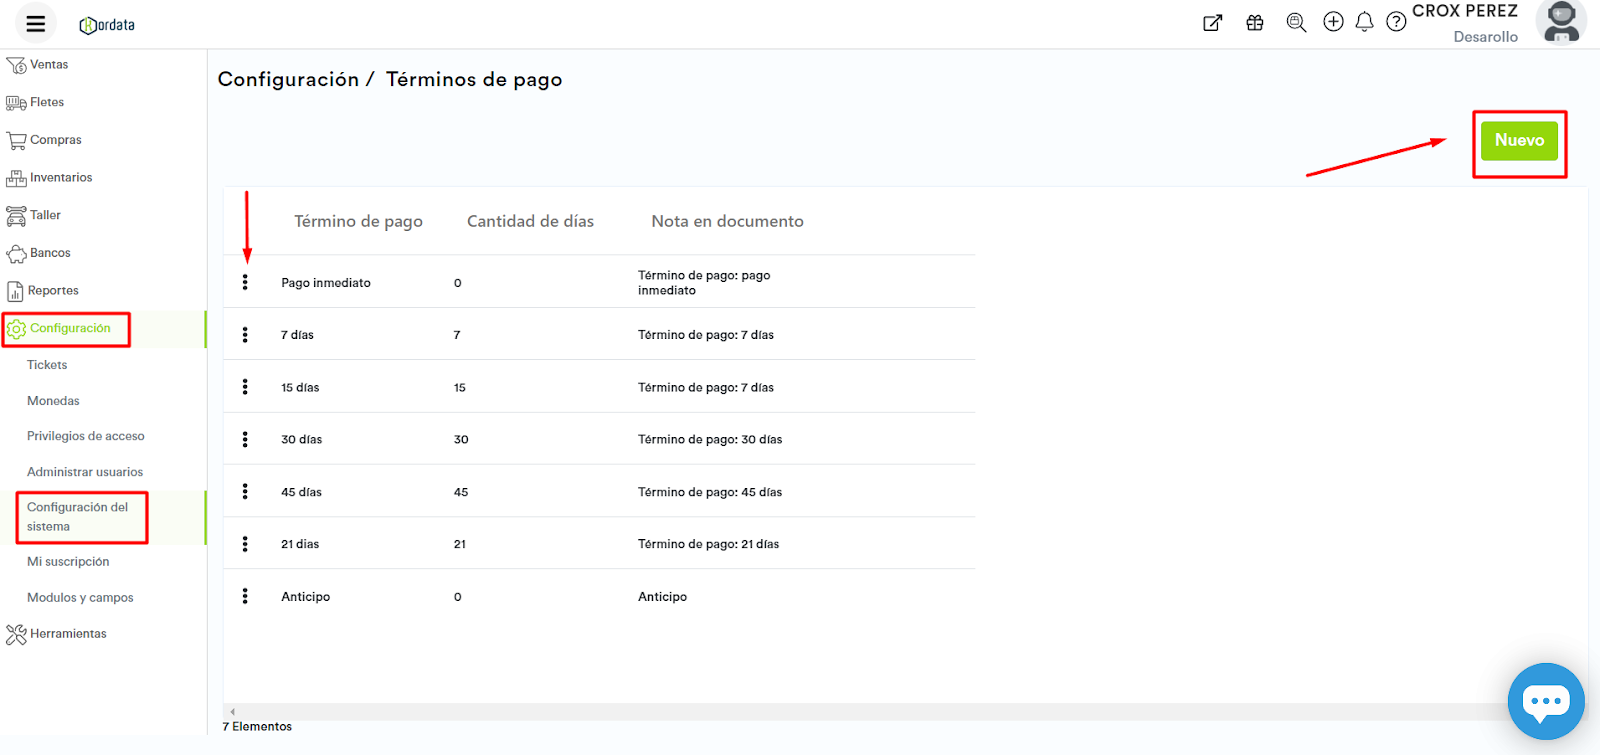Click Configuración breadcrumb link
Screen dimensions: 1600x755
[288, 80]
